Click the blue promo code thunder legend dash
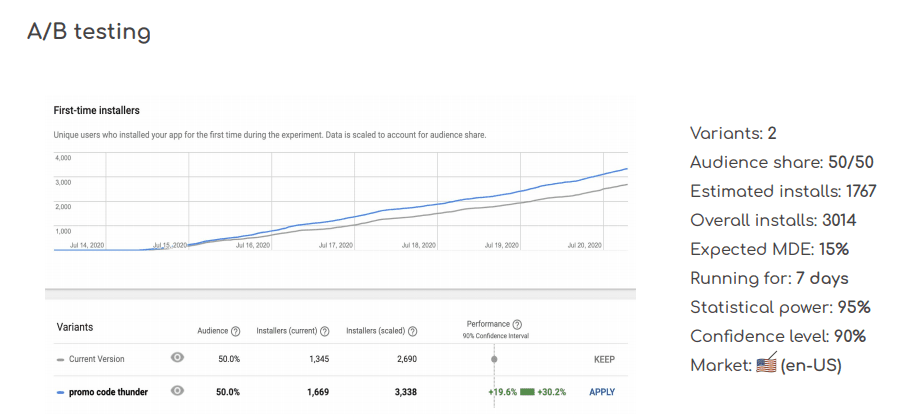This screenshot has height=414, width=902. (60, 392)
